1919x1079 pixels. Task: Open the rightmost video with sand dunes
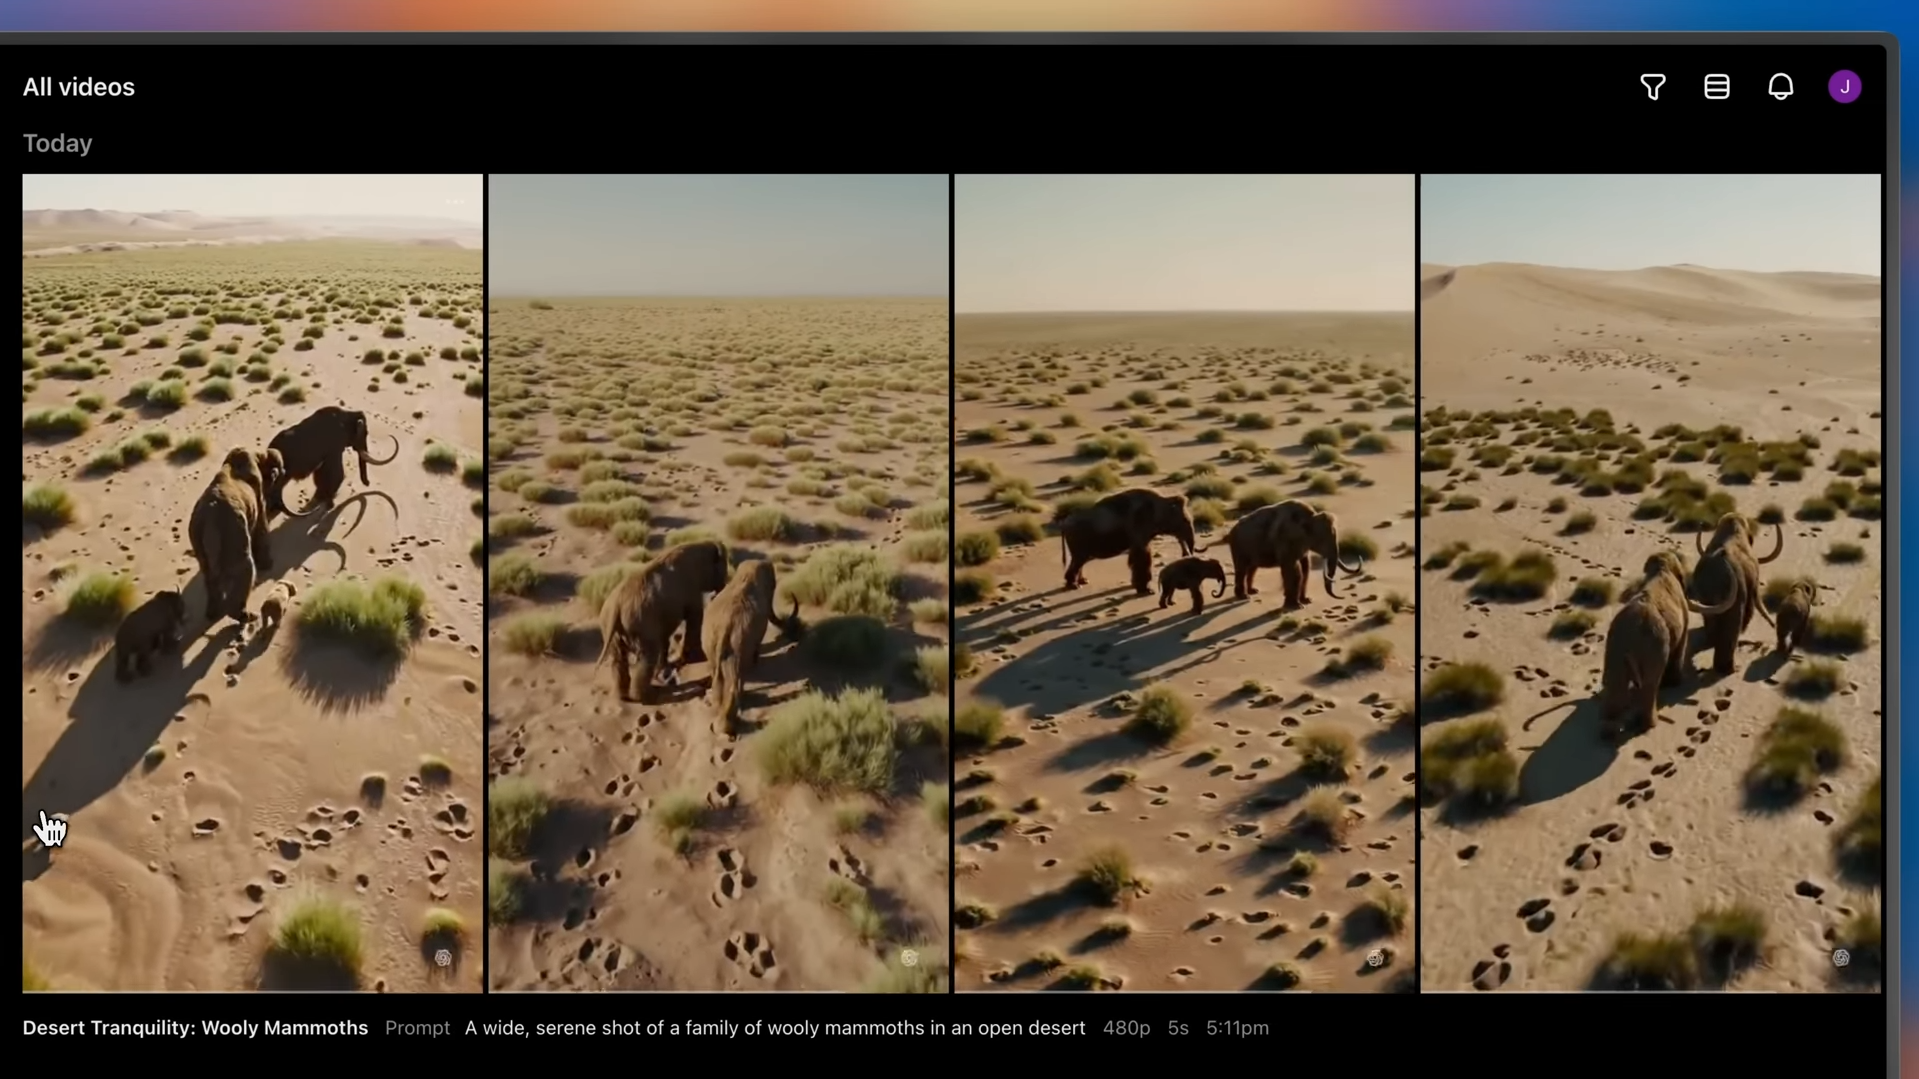pos(1650,582)
